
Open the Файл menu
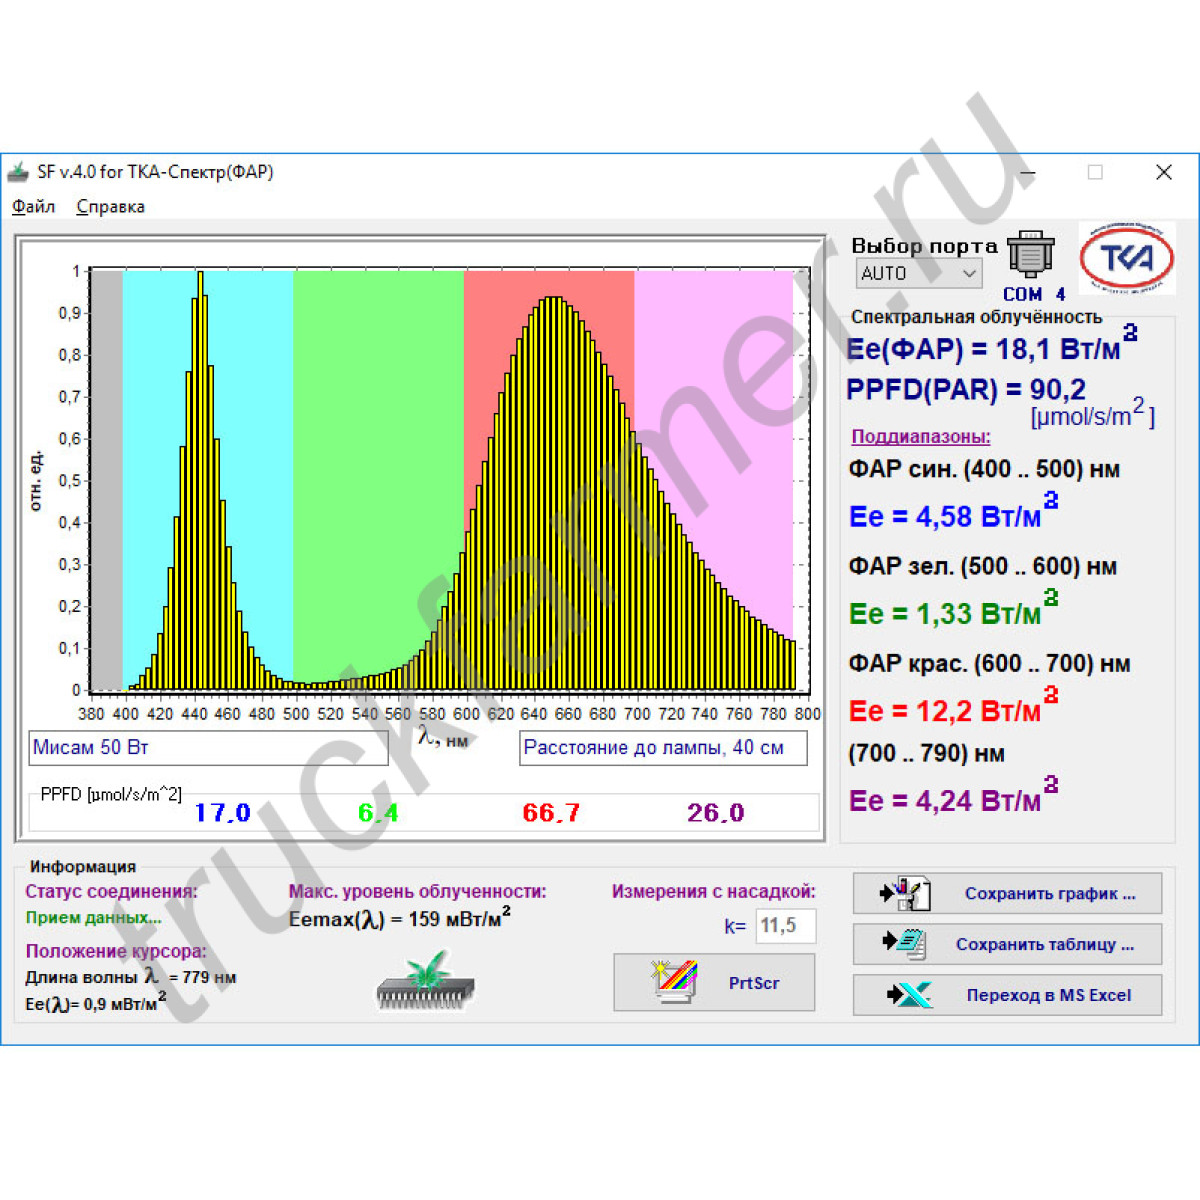pyautogui.click(x=33, y=207)
